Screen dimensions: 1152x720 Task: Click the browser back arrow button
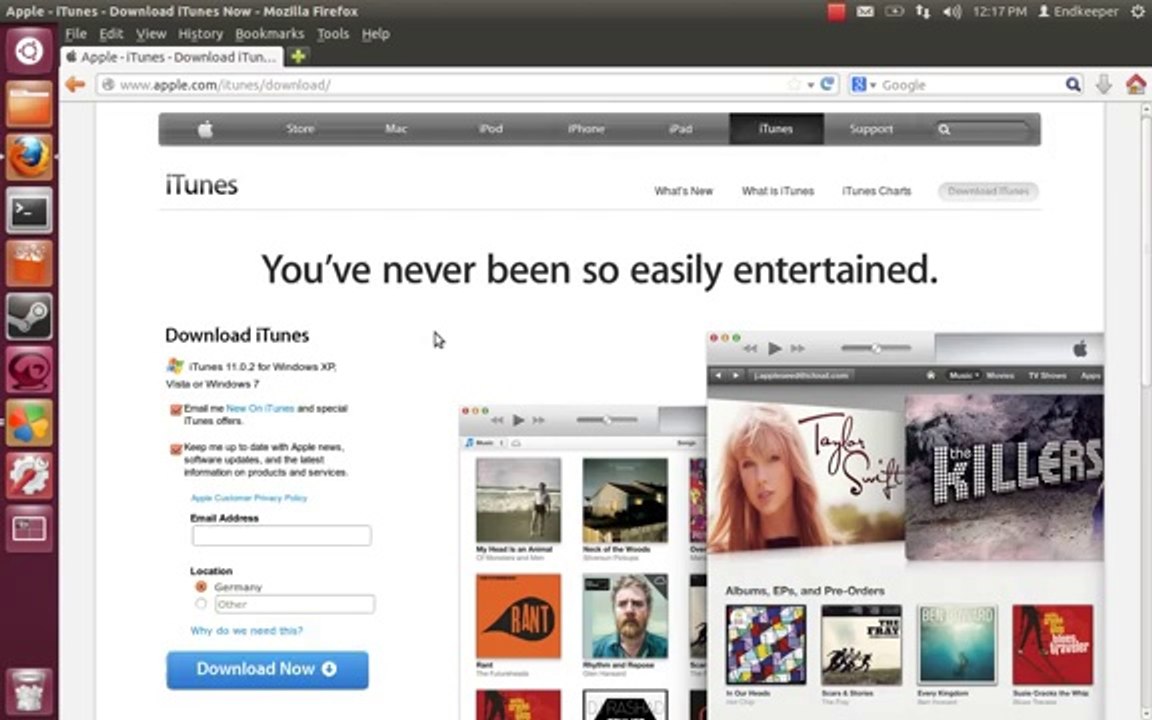[x=75, y=84]
